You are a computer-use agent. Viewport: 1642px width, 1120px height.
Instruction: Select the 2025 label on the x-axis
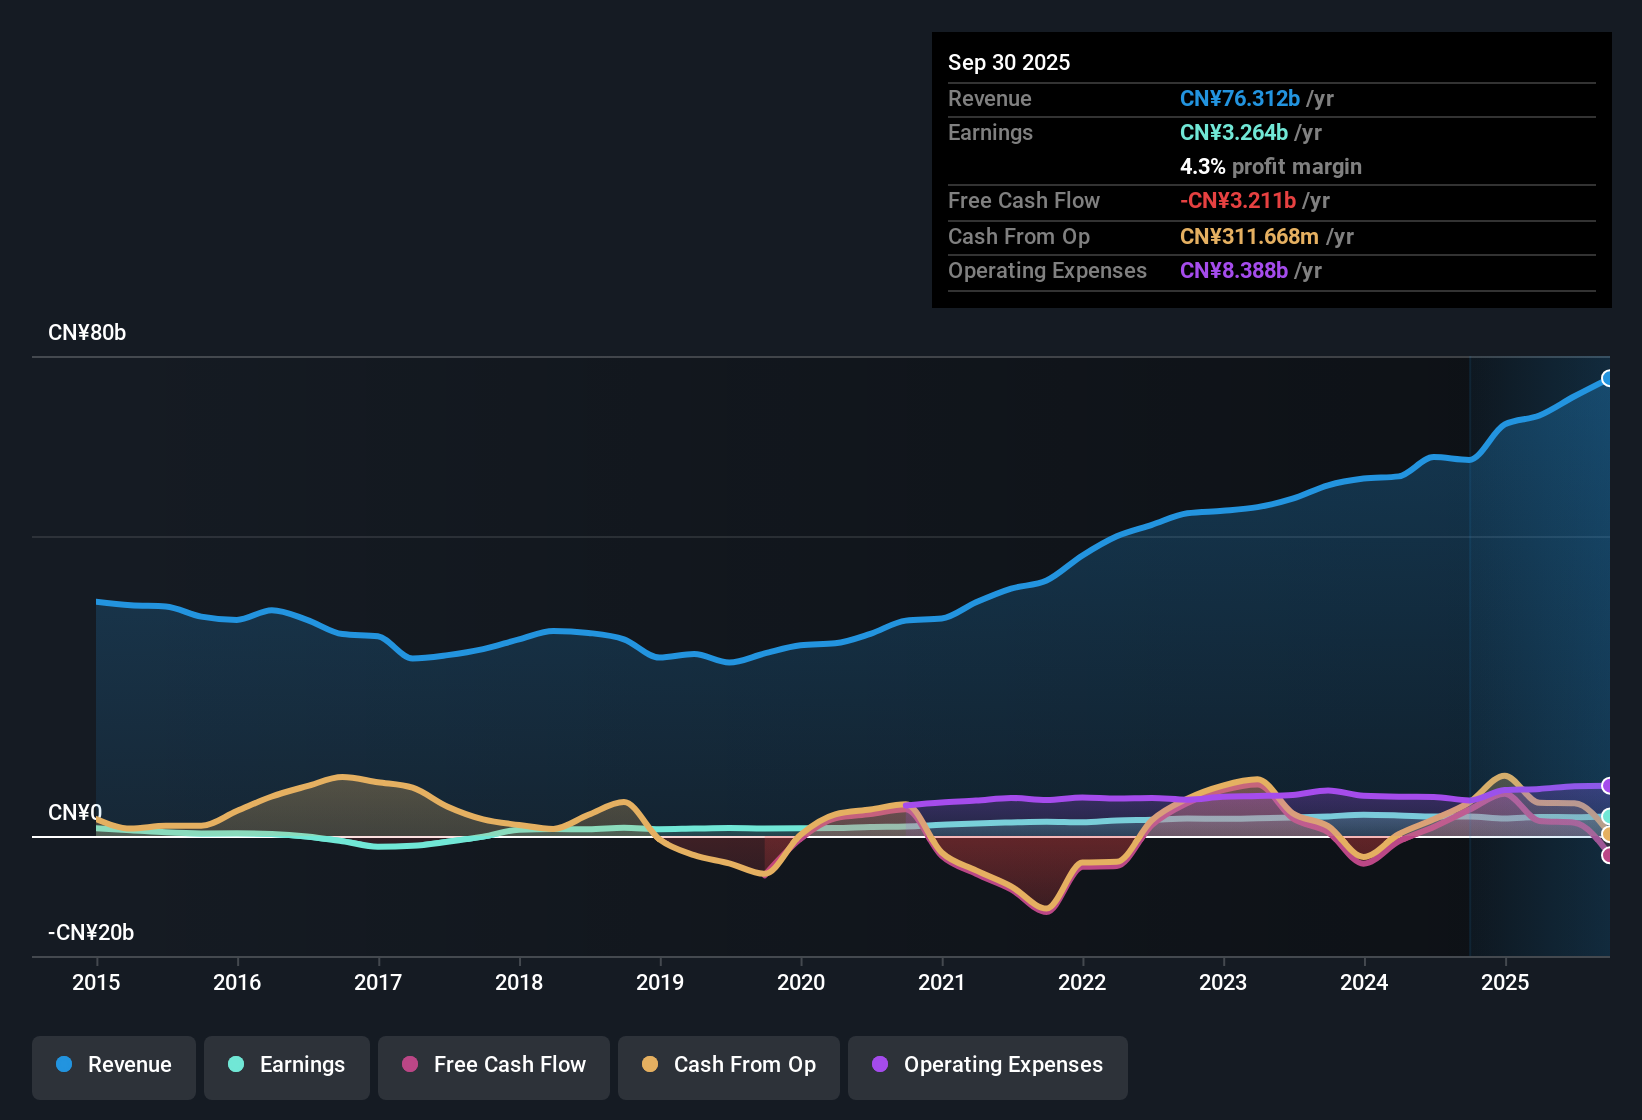[1507, 983]
